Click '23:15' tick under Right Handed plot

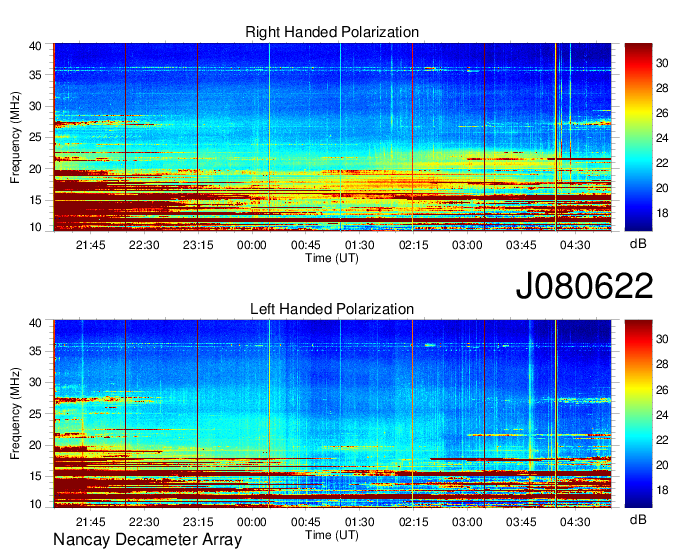pyautogui.click(x=198, y=245)
